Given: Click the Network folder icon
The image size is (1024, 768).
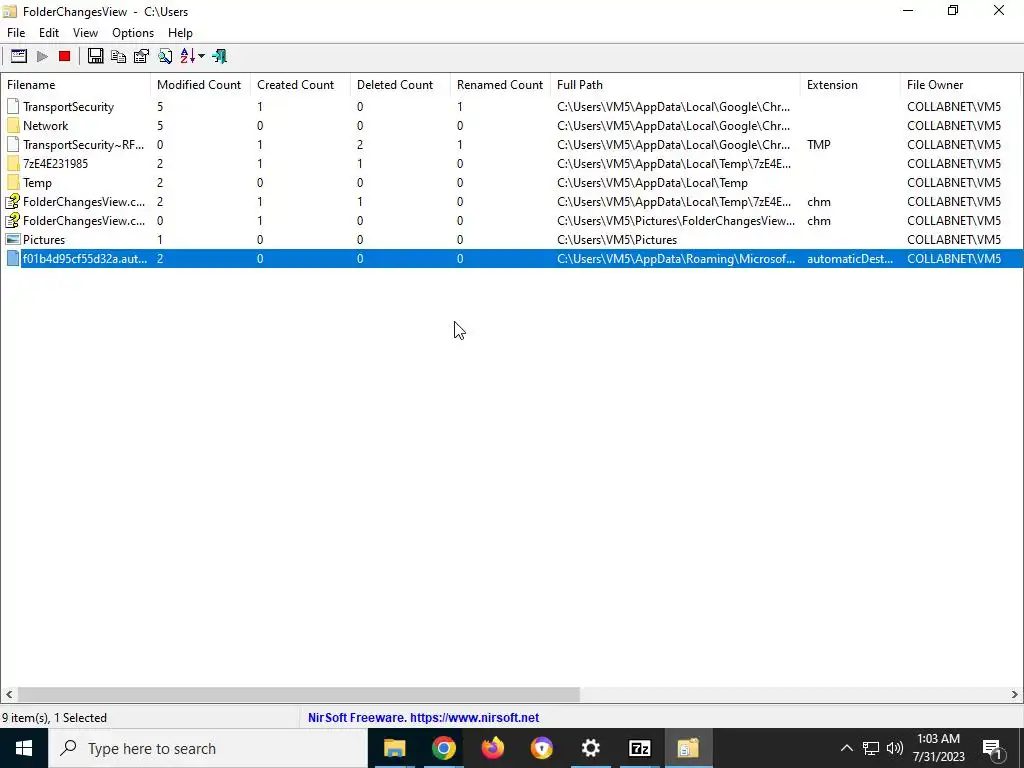Looking at the screenshot, I should [x=13, y=125].
